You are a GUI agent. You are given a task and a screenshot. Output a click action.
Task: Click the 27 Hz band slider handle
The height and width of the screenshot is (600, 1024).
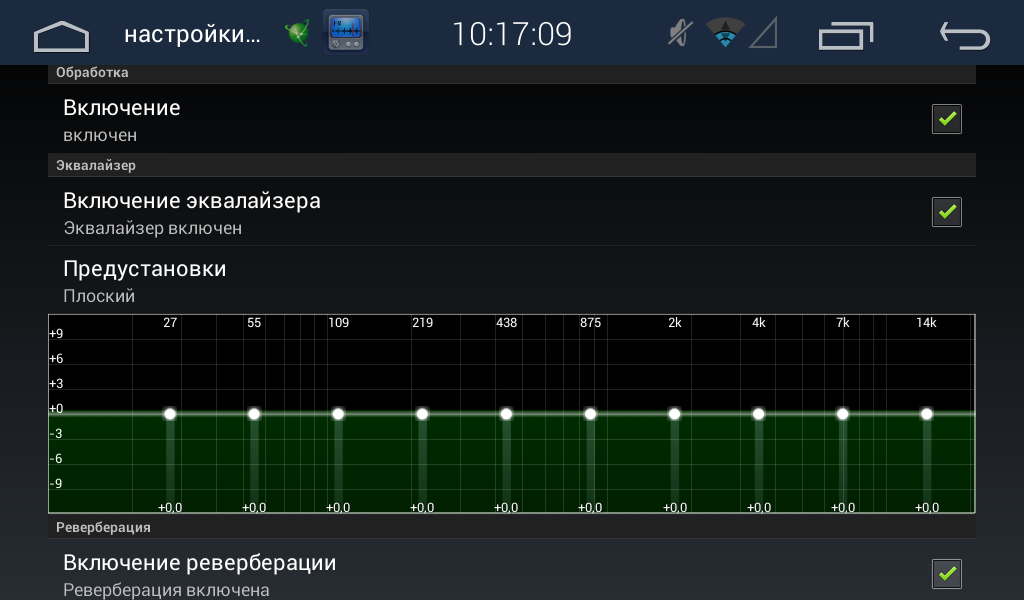(x=170, y=414)
